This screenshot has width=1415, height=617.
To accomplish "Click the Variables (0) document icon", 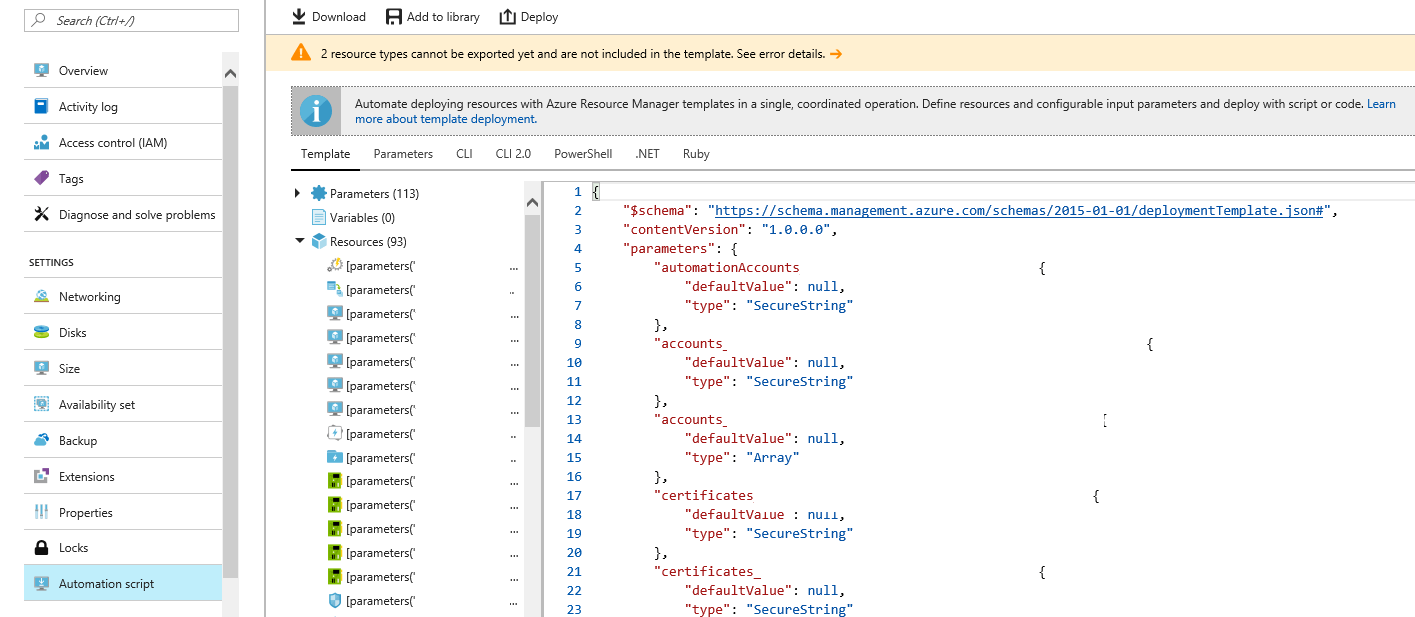I will [x=319, y=217].
